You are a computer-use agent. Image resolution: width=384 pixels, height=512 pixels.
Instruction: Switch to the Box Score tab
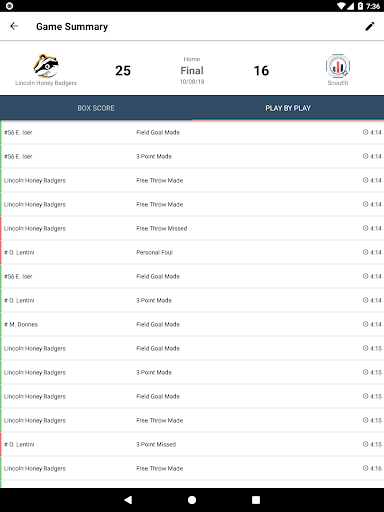(x=96, y=108)
